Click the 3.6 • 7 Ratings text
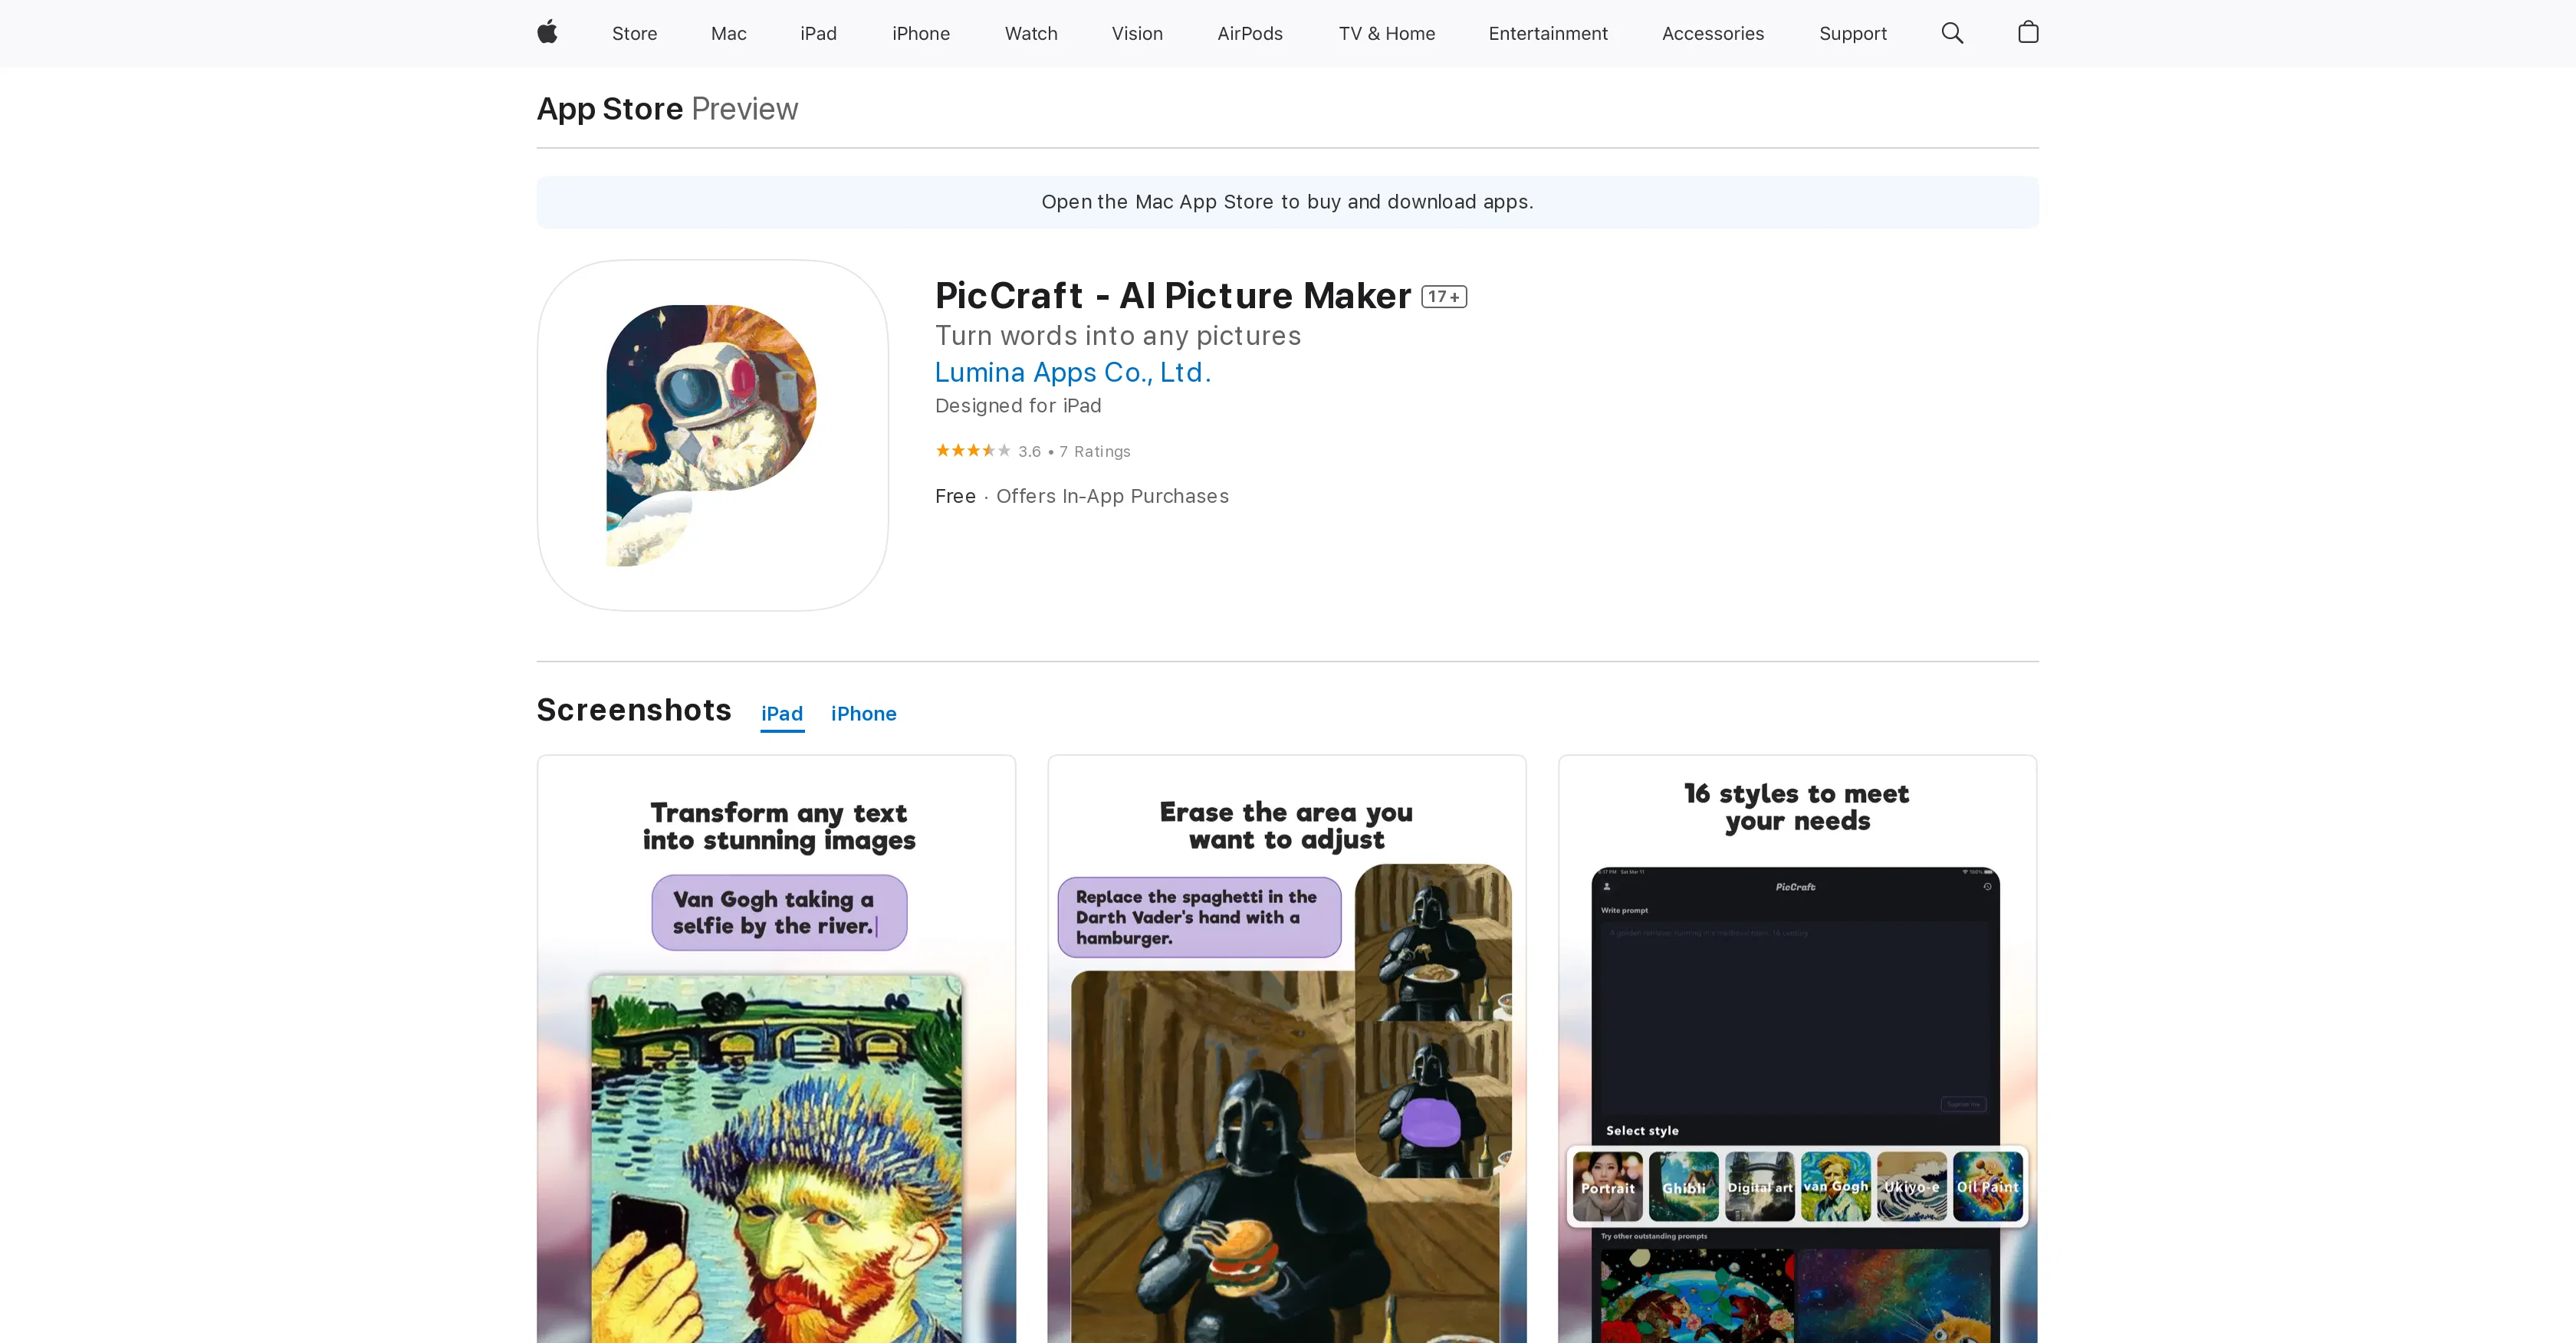The width and height of the screenshot is (2576, 1343). click(x=1074, y=452)
